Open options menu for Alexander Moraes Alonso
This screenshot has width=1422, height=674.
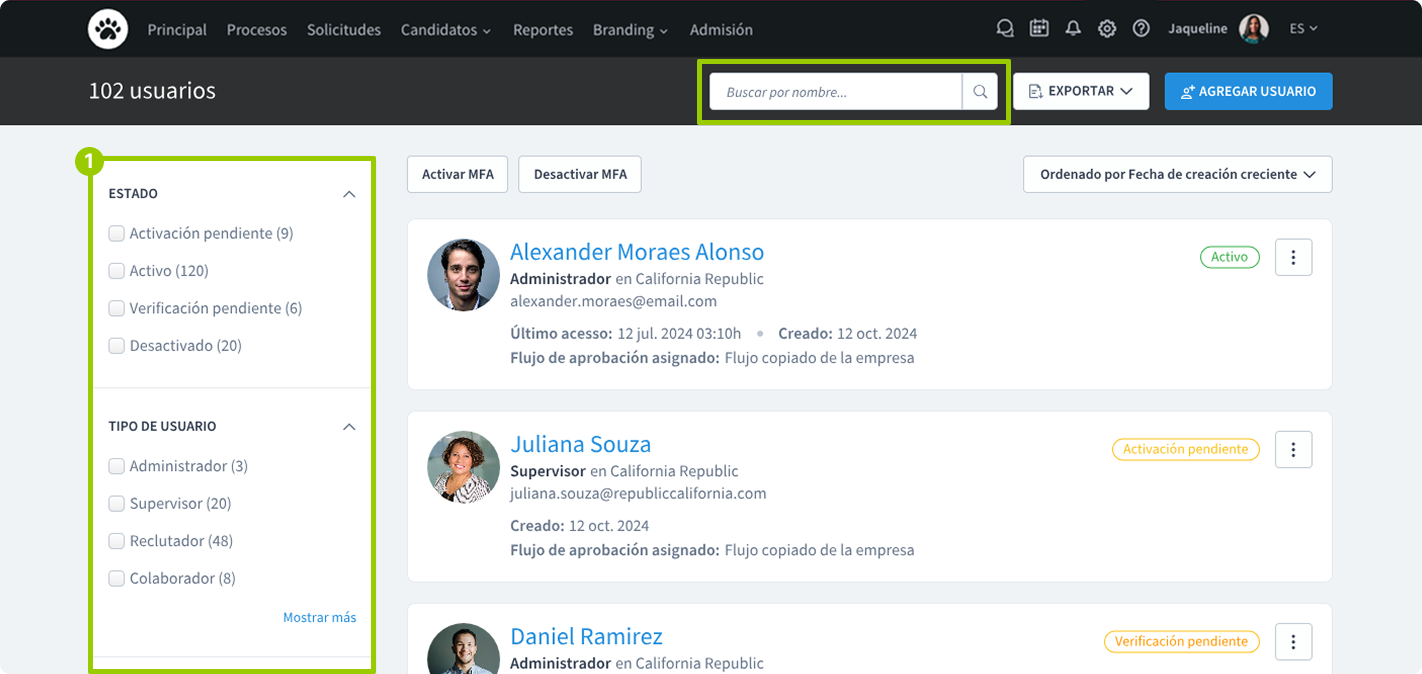click(1293, 258)
